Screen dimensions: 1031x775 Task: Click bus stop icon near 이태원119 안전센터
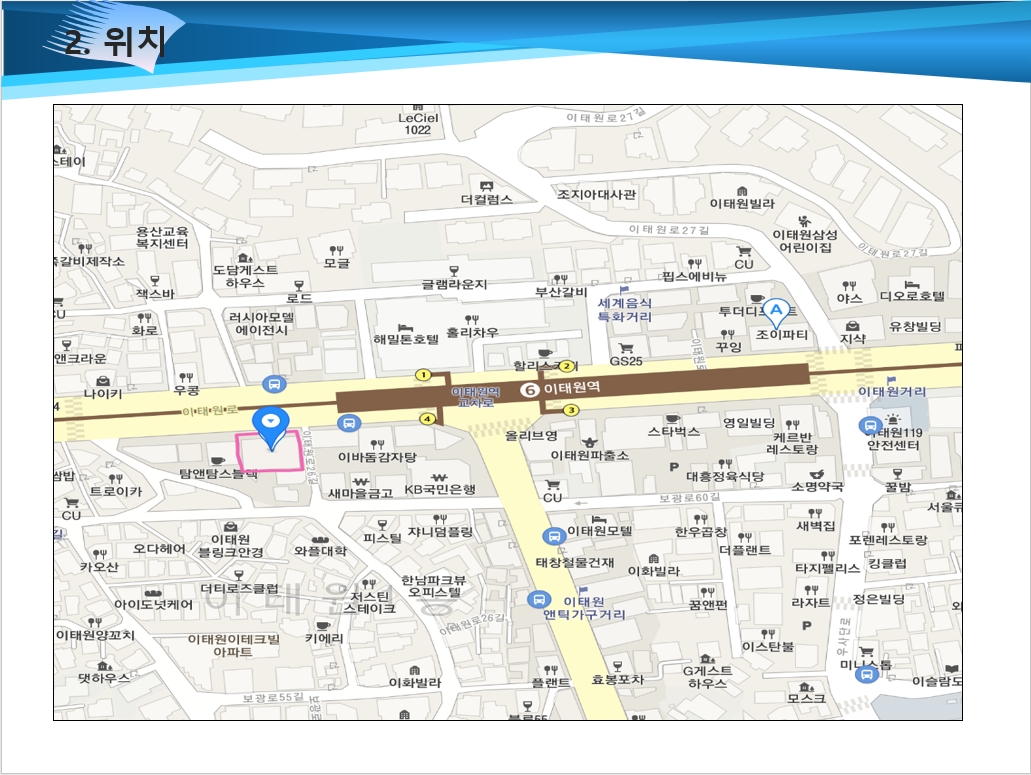pos(871,426)
